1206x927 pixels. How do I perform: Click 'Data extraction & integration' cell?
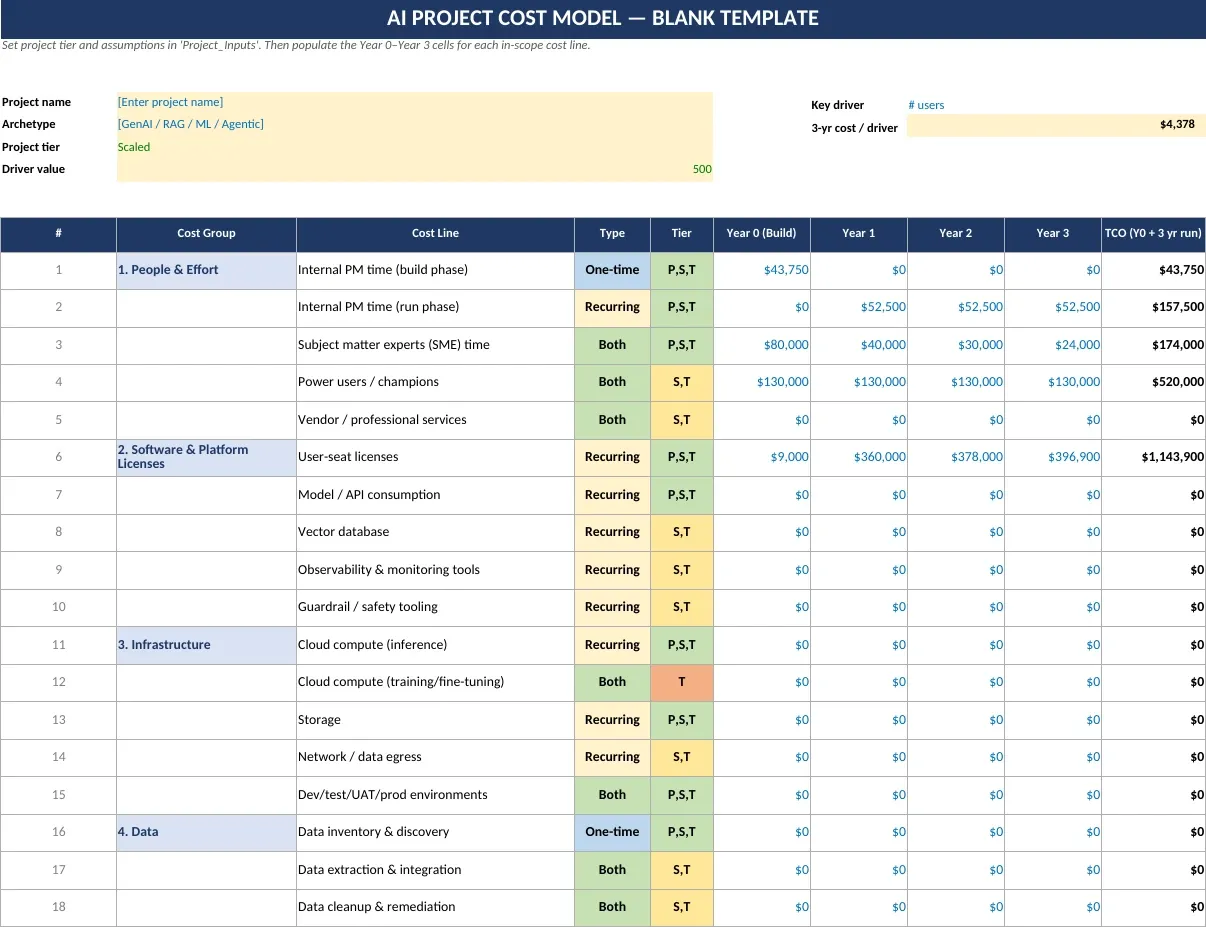(435, 870)
